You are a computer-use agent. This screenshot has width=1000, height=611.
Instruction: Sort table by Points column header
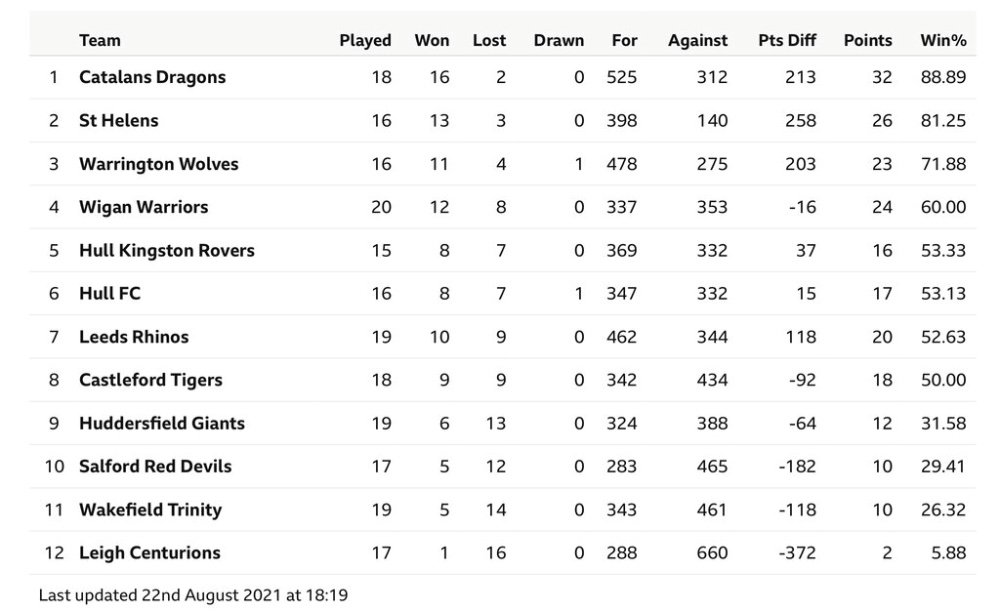coord(868,40)
